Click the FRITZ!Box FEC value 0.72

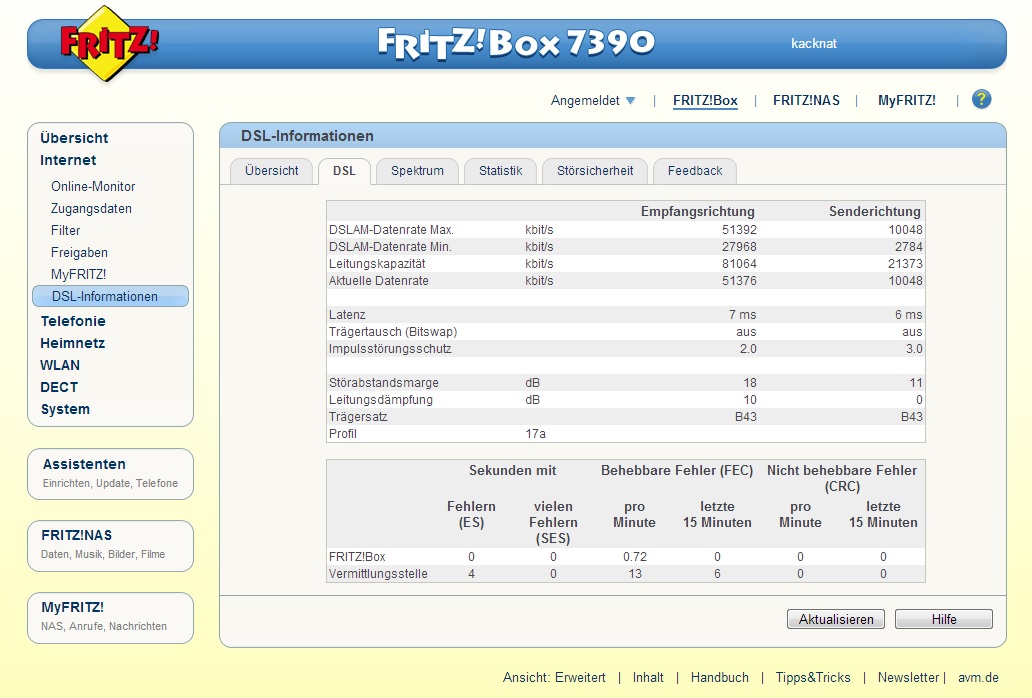point(634,557)
